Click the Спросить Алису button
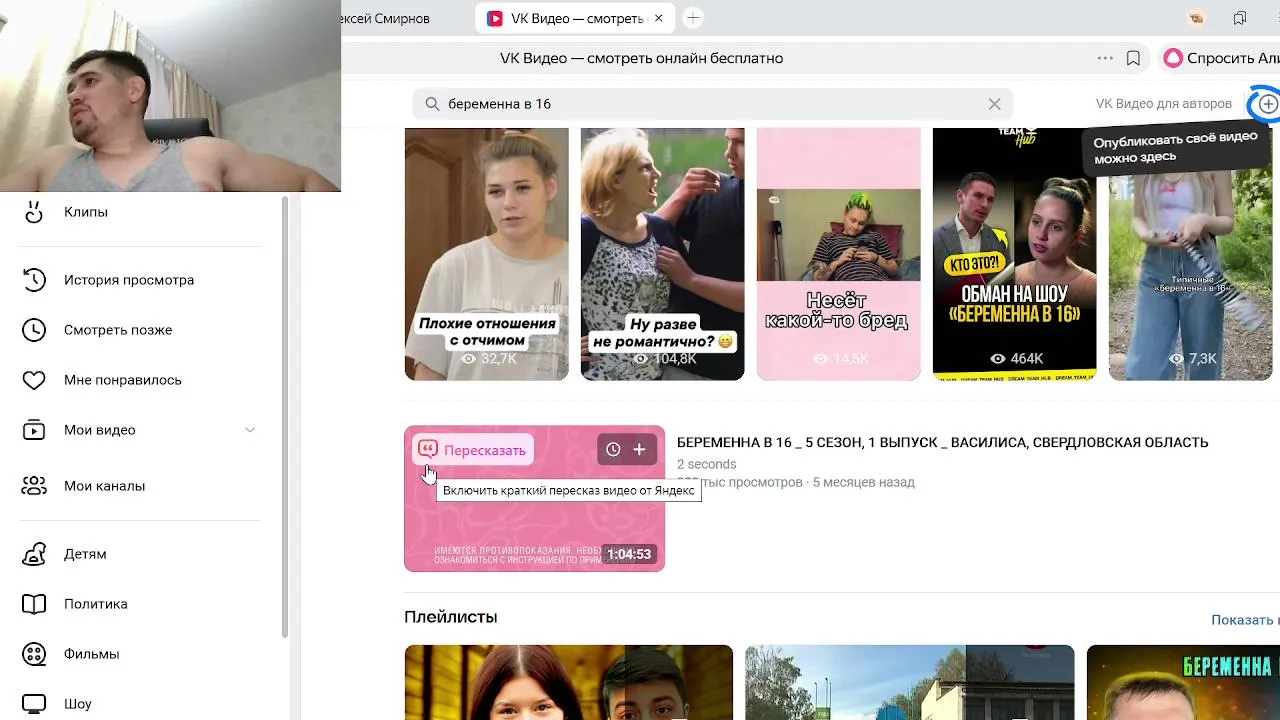The width and height of the screenshot is (1280, 720). pyautogui.click(x=1221, y=58)
